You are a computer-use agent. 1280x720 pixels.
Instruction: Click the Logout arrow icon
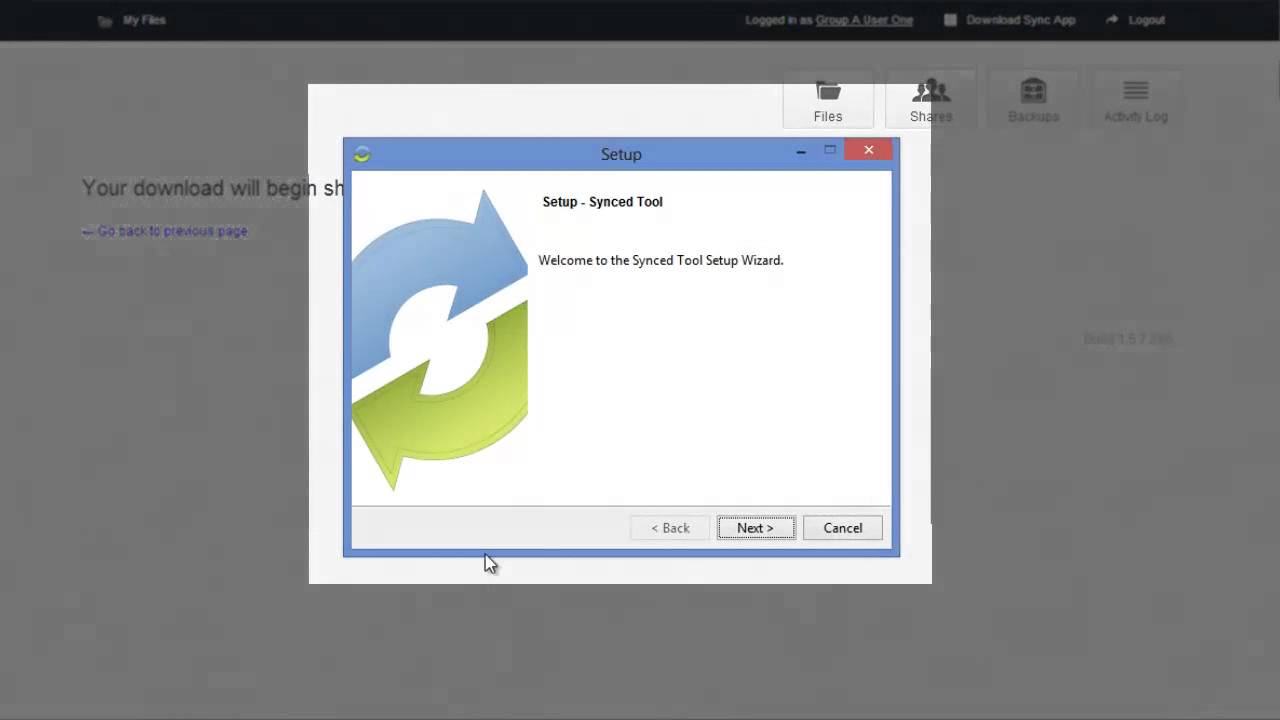click(1112, 20)
